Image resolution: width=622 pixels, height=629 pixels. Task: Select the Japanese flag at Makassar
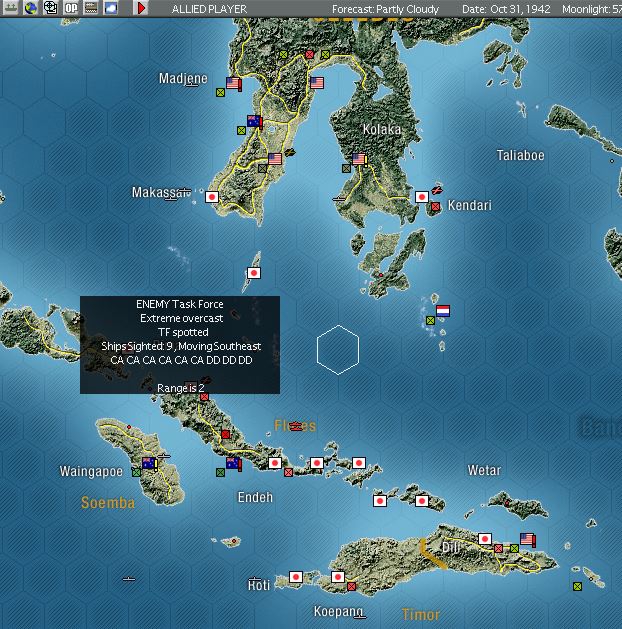point(212,197)
